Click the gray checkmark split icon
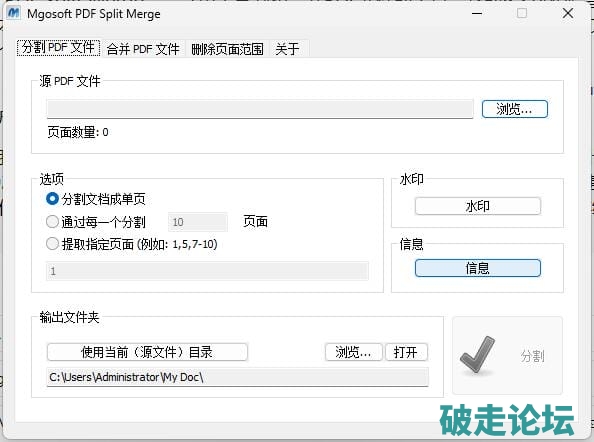Viewport: 594px width, 442px height. (x=477, y=356)
